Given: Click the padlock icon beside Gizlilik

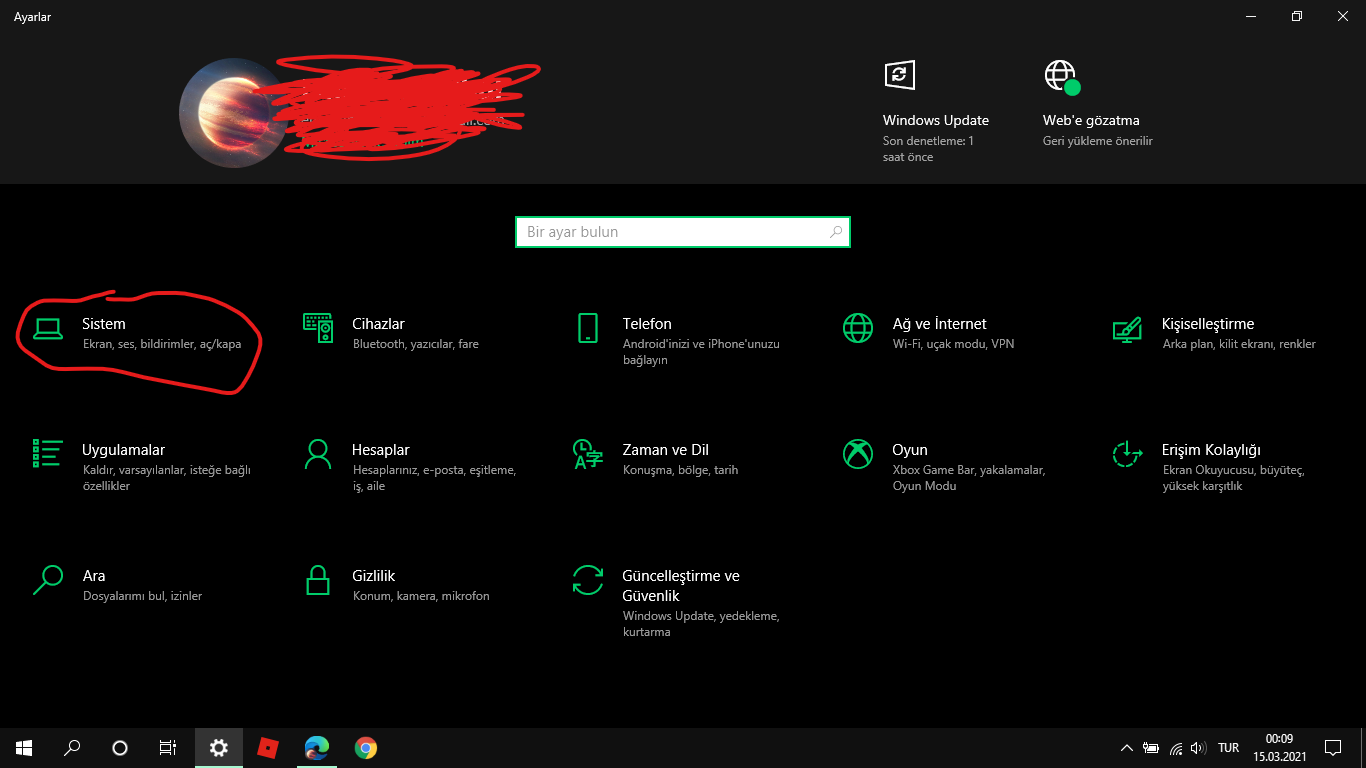Looking at the screenshot, I should tap(318, 580).
